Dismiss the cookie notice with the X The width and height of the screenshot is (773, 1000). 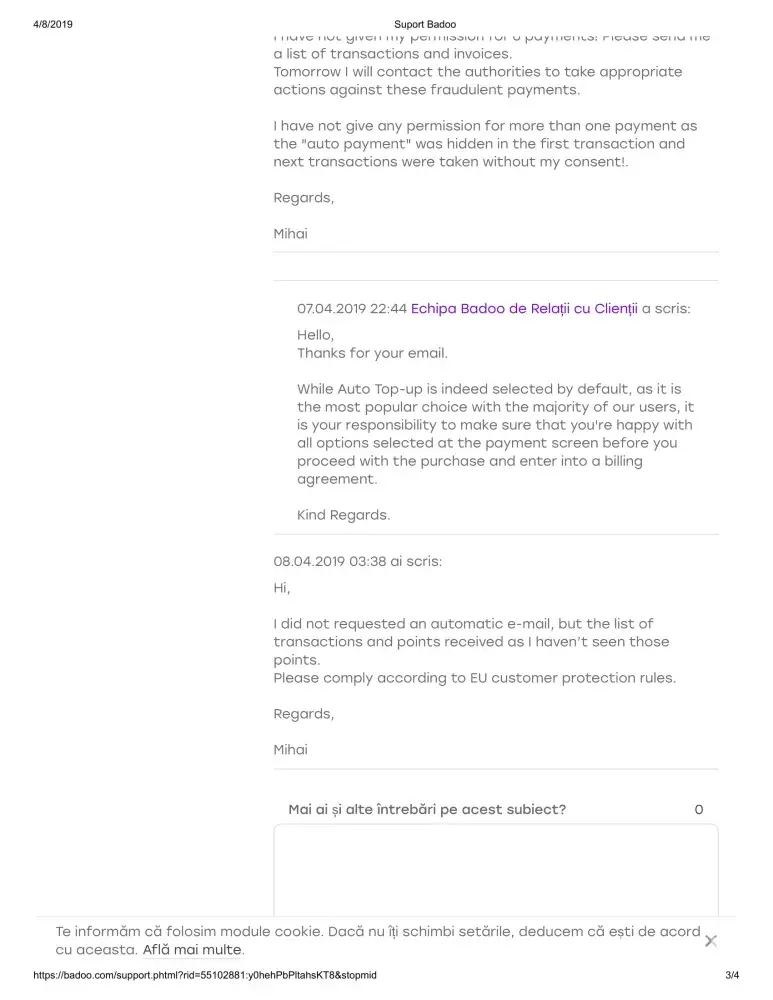tap(710, 941)
